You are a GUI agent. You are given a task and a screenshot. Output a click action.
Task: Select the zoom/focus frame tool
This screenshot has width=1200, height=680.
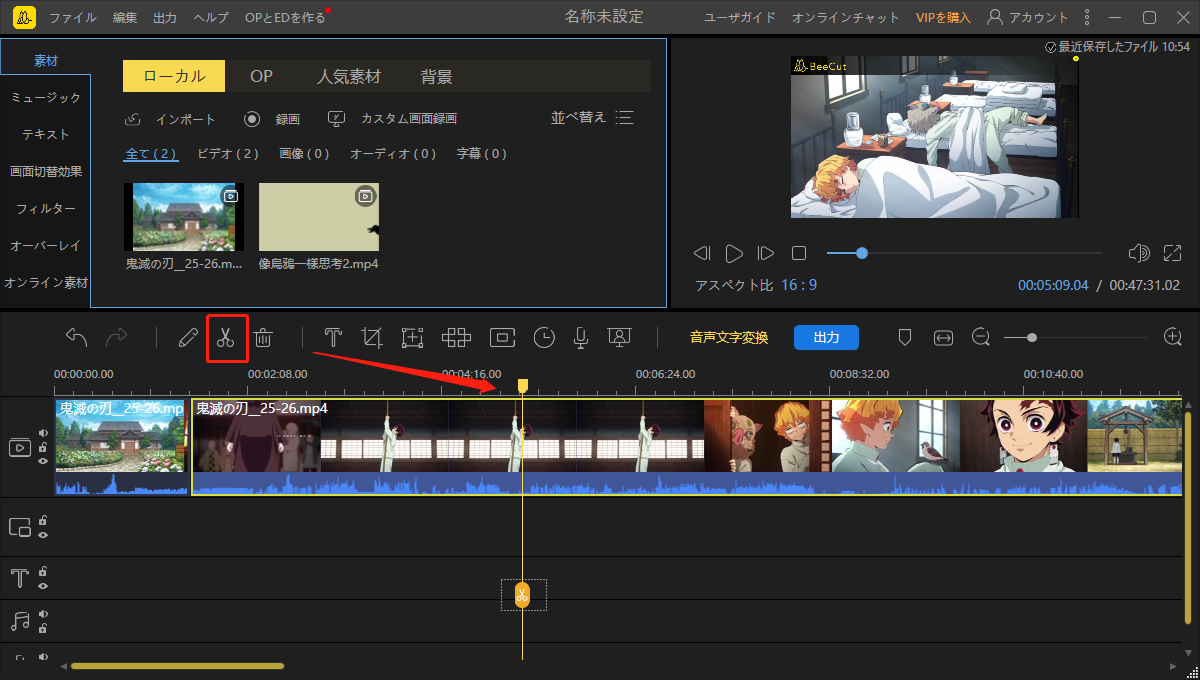coord(412,338)
